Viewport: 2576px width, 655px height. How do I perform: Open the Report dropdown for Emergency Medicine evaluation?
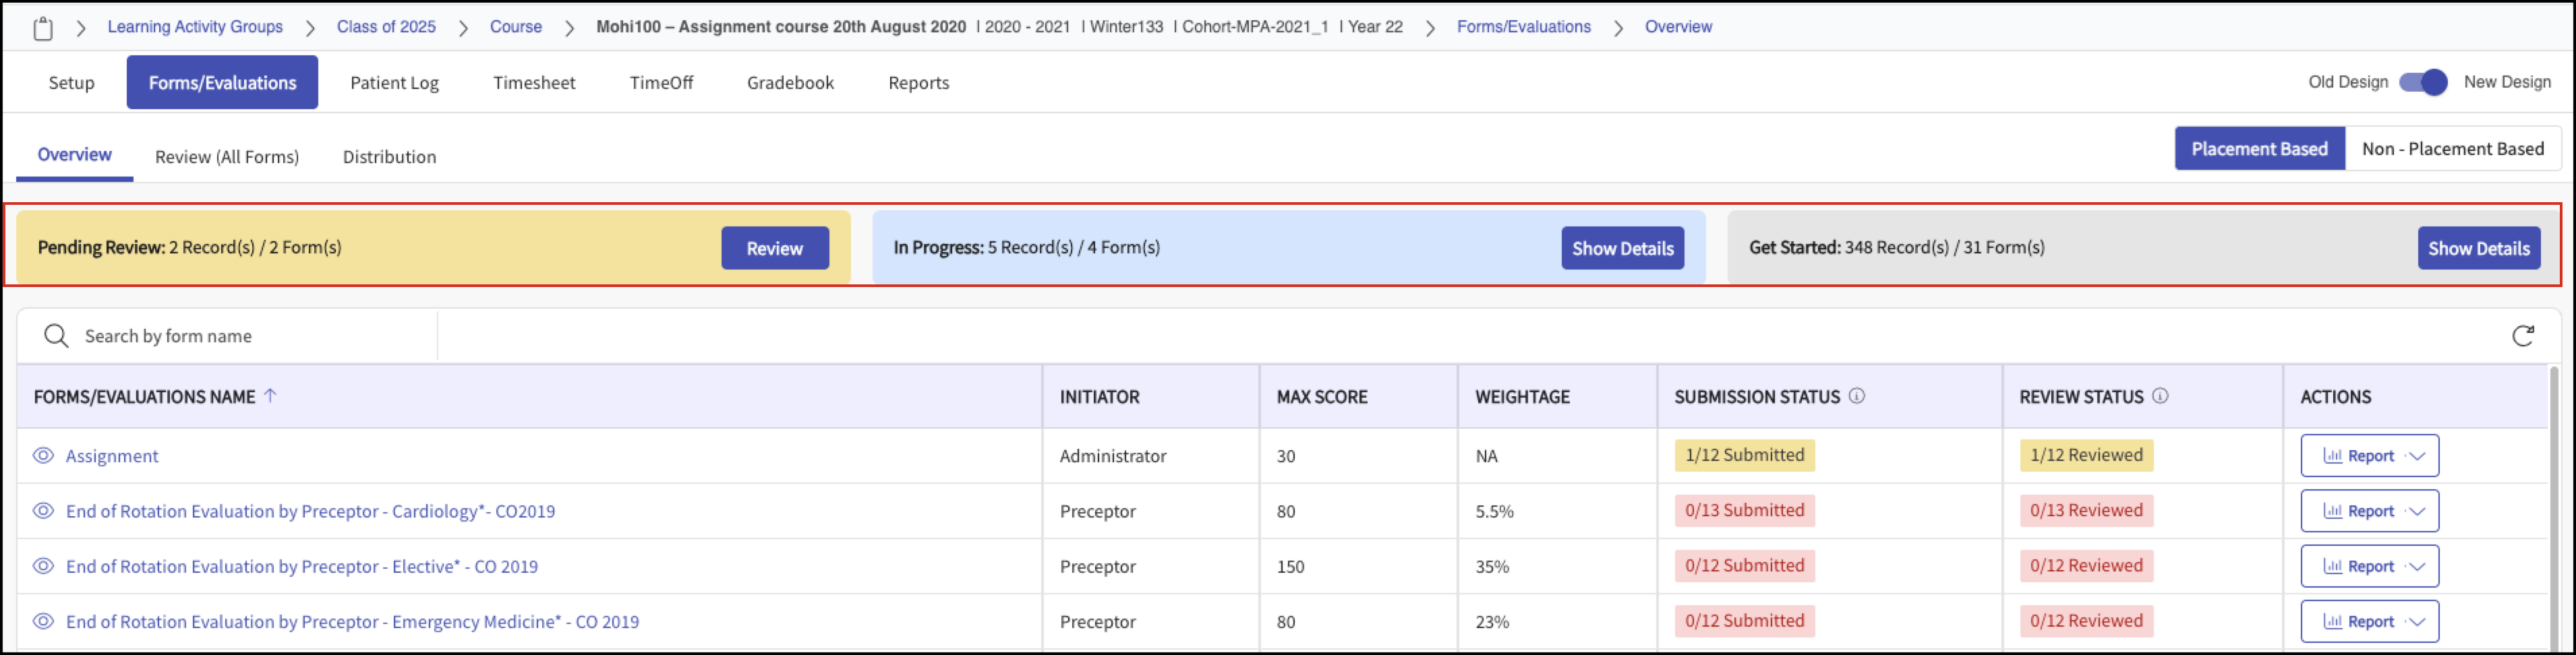point(2369,621)
